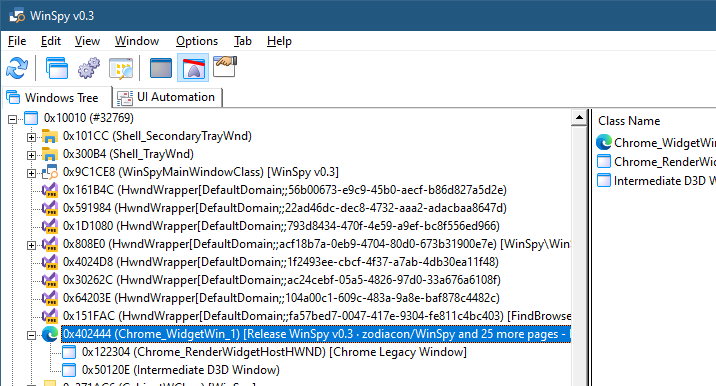Select the 0x4024D8 HwndWrapper row

[x=281, y=262]
